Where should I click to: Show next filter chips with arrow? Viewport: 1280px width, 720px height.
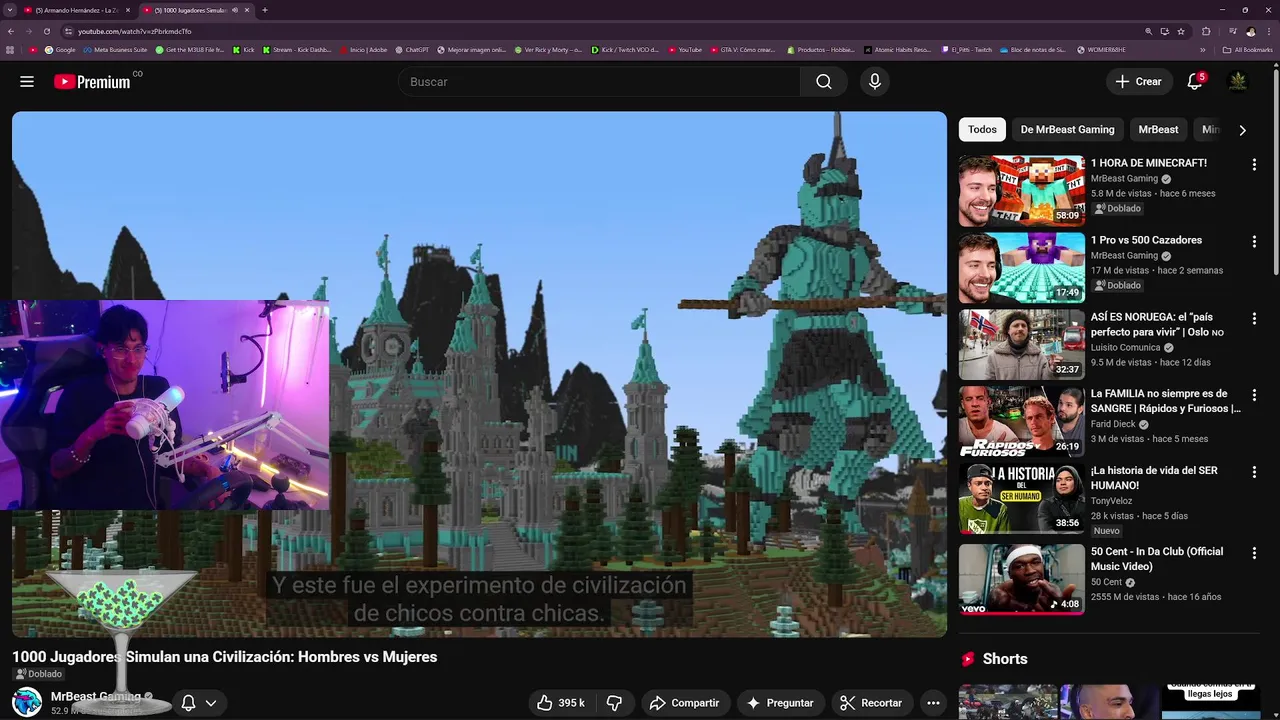point(1242,130)
